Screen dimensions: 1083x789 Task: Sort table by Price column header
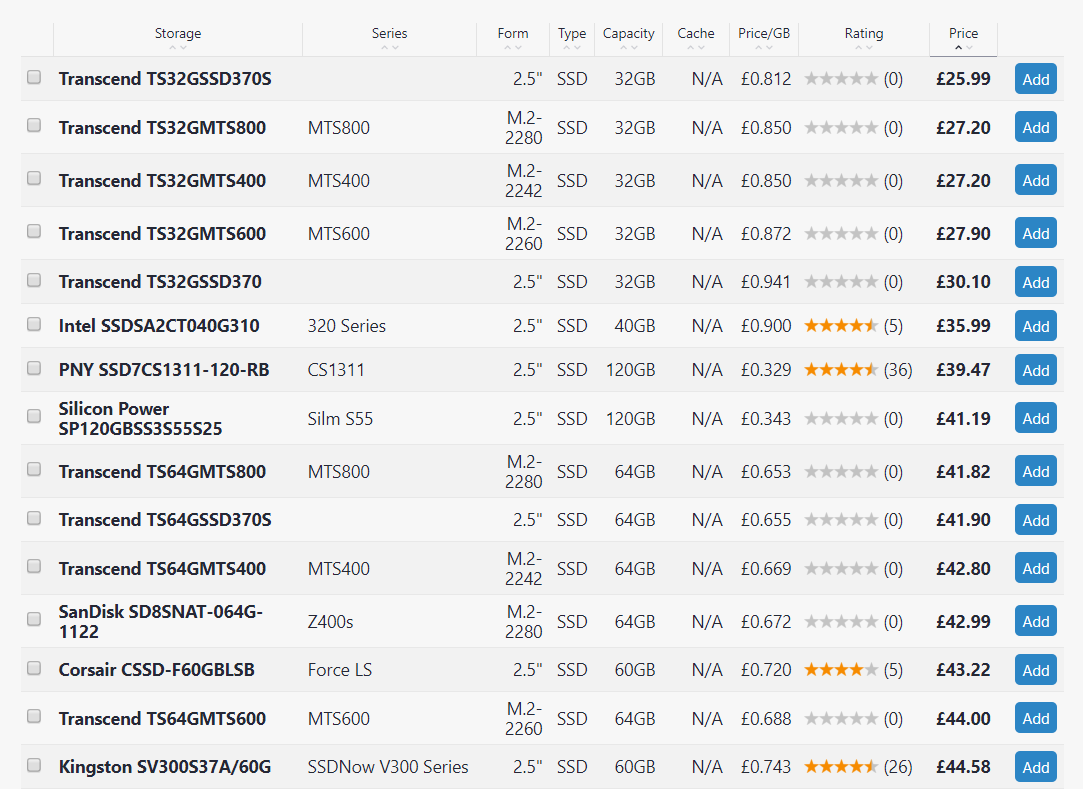point(963,33)
